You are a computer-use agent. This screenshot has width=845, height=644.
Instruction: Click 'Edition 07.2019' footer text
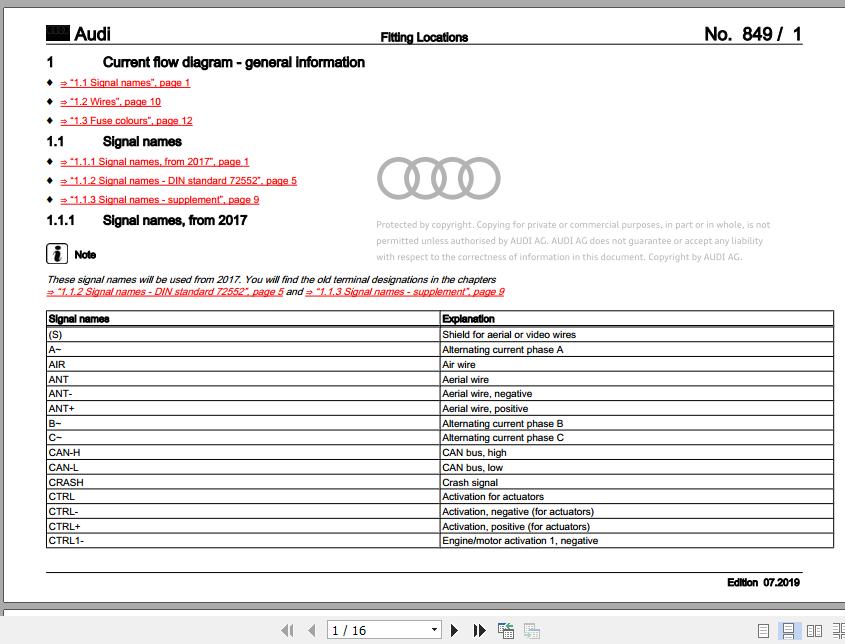pos(763,583)
